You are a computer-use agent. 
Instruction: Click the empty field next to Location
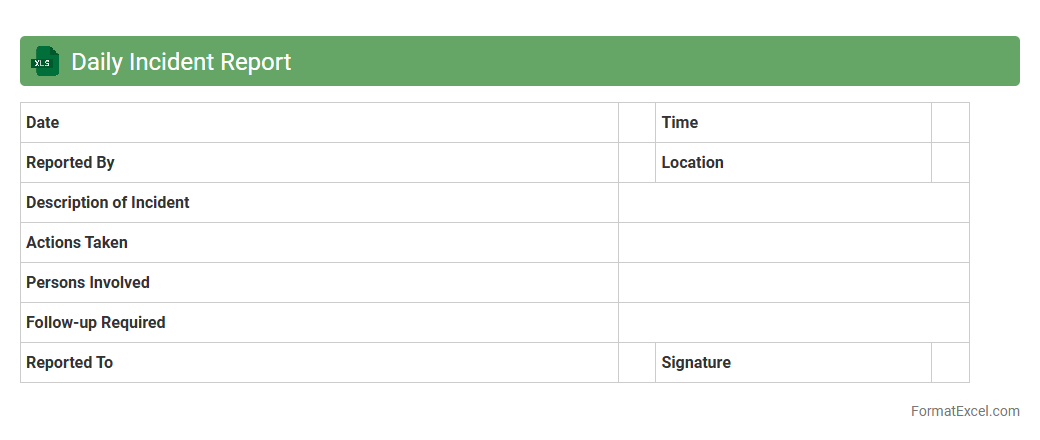pyautogui.click(x=950, y=163)
